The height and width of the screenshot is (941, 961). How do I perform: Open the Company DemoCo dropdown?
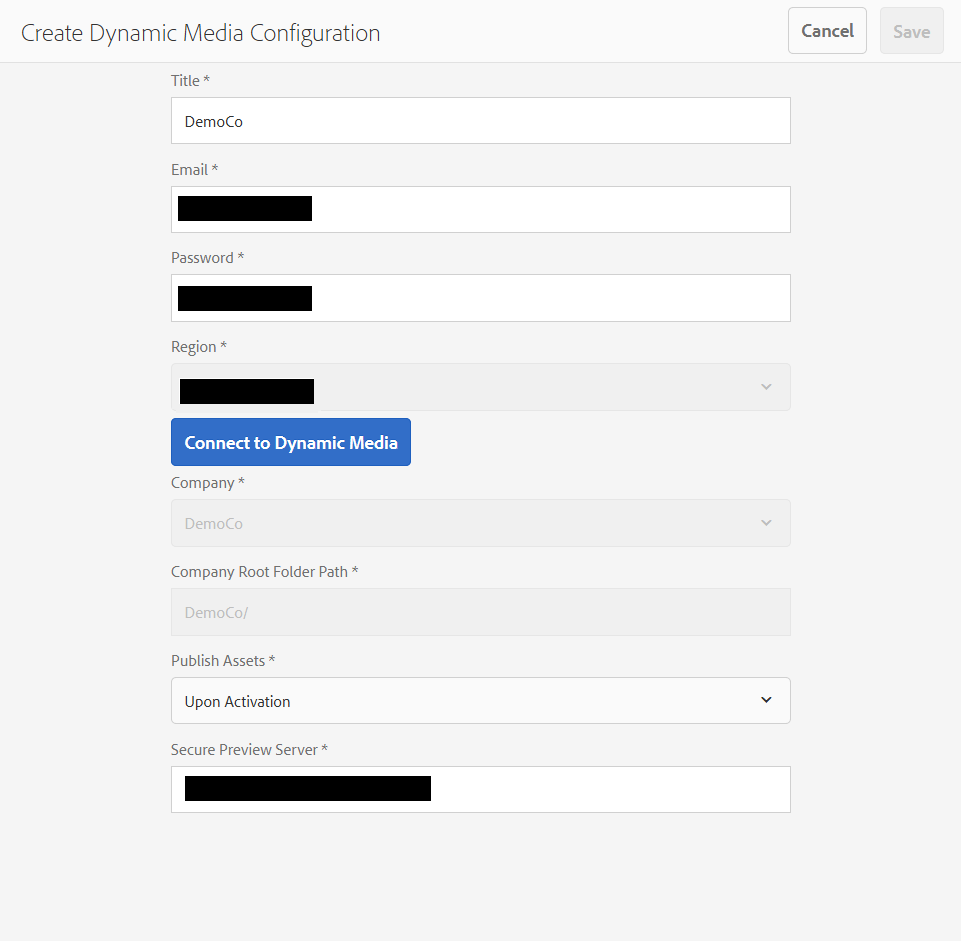480,523
